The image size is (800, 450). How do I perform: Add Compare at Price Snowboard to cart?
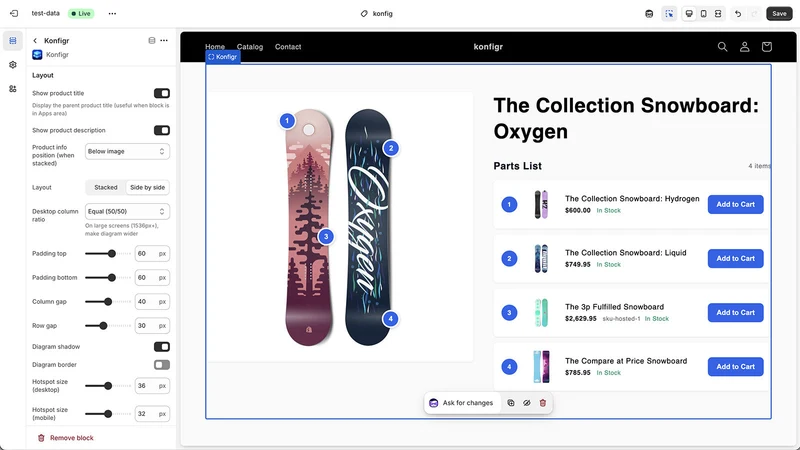(735, 367)
